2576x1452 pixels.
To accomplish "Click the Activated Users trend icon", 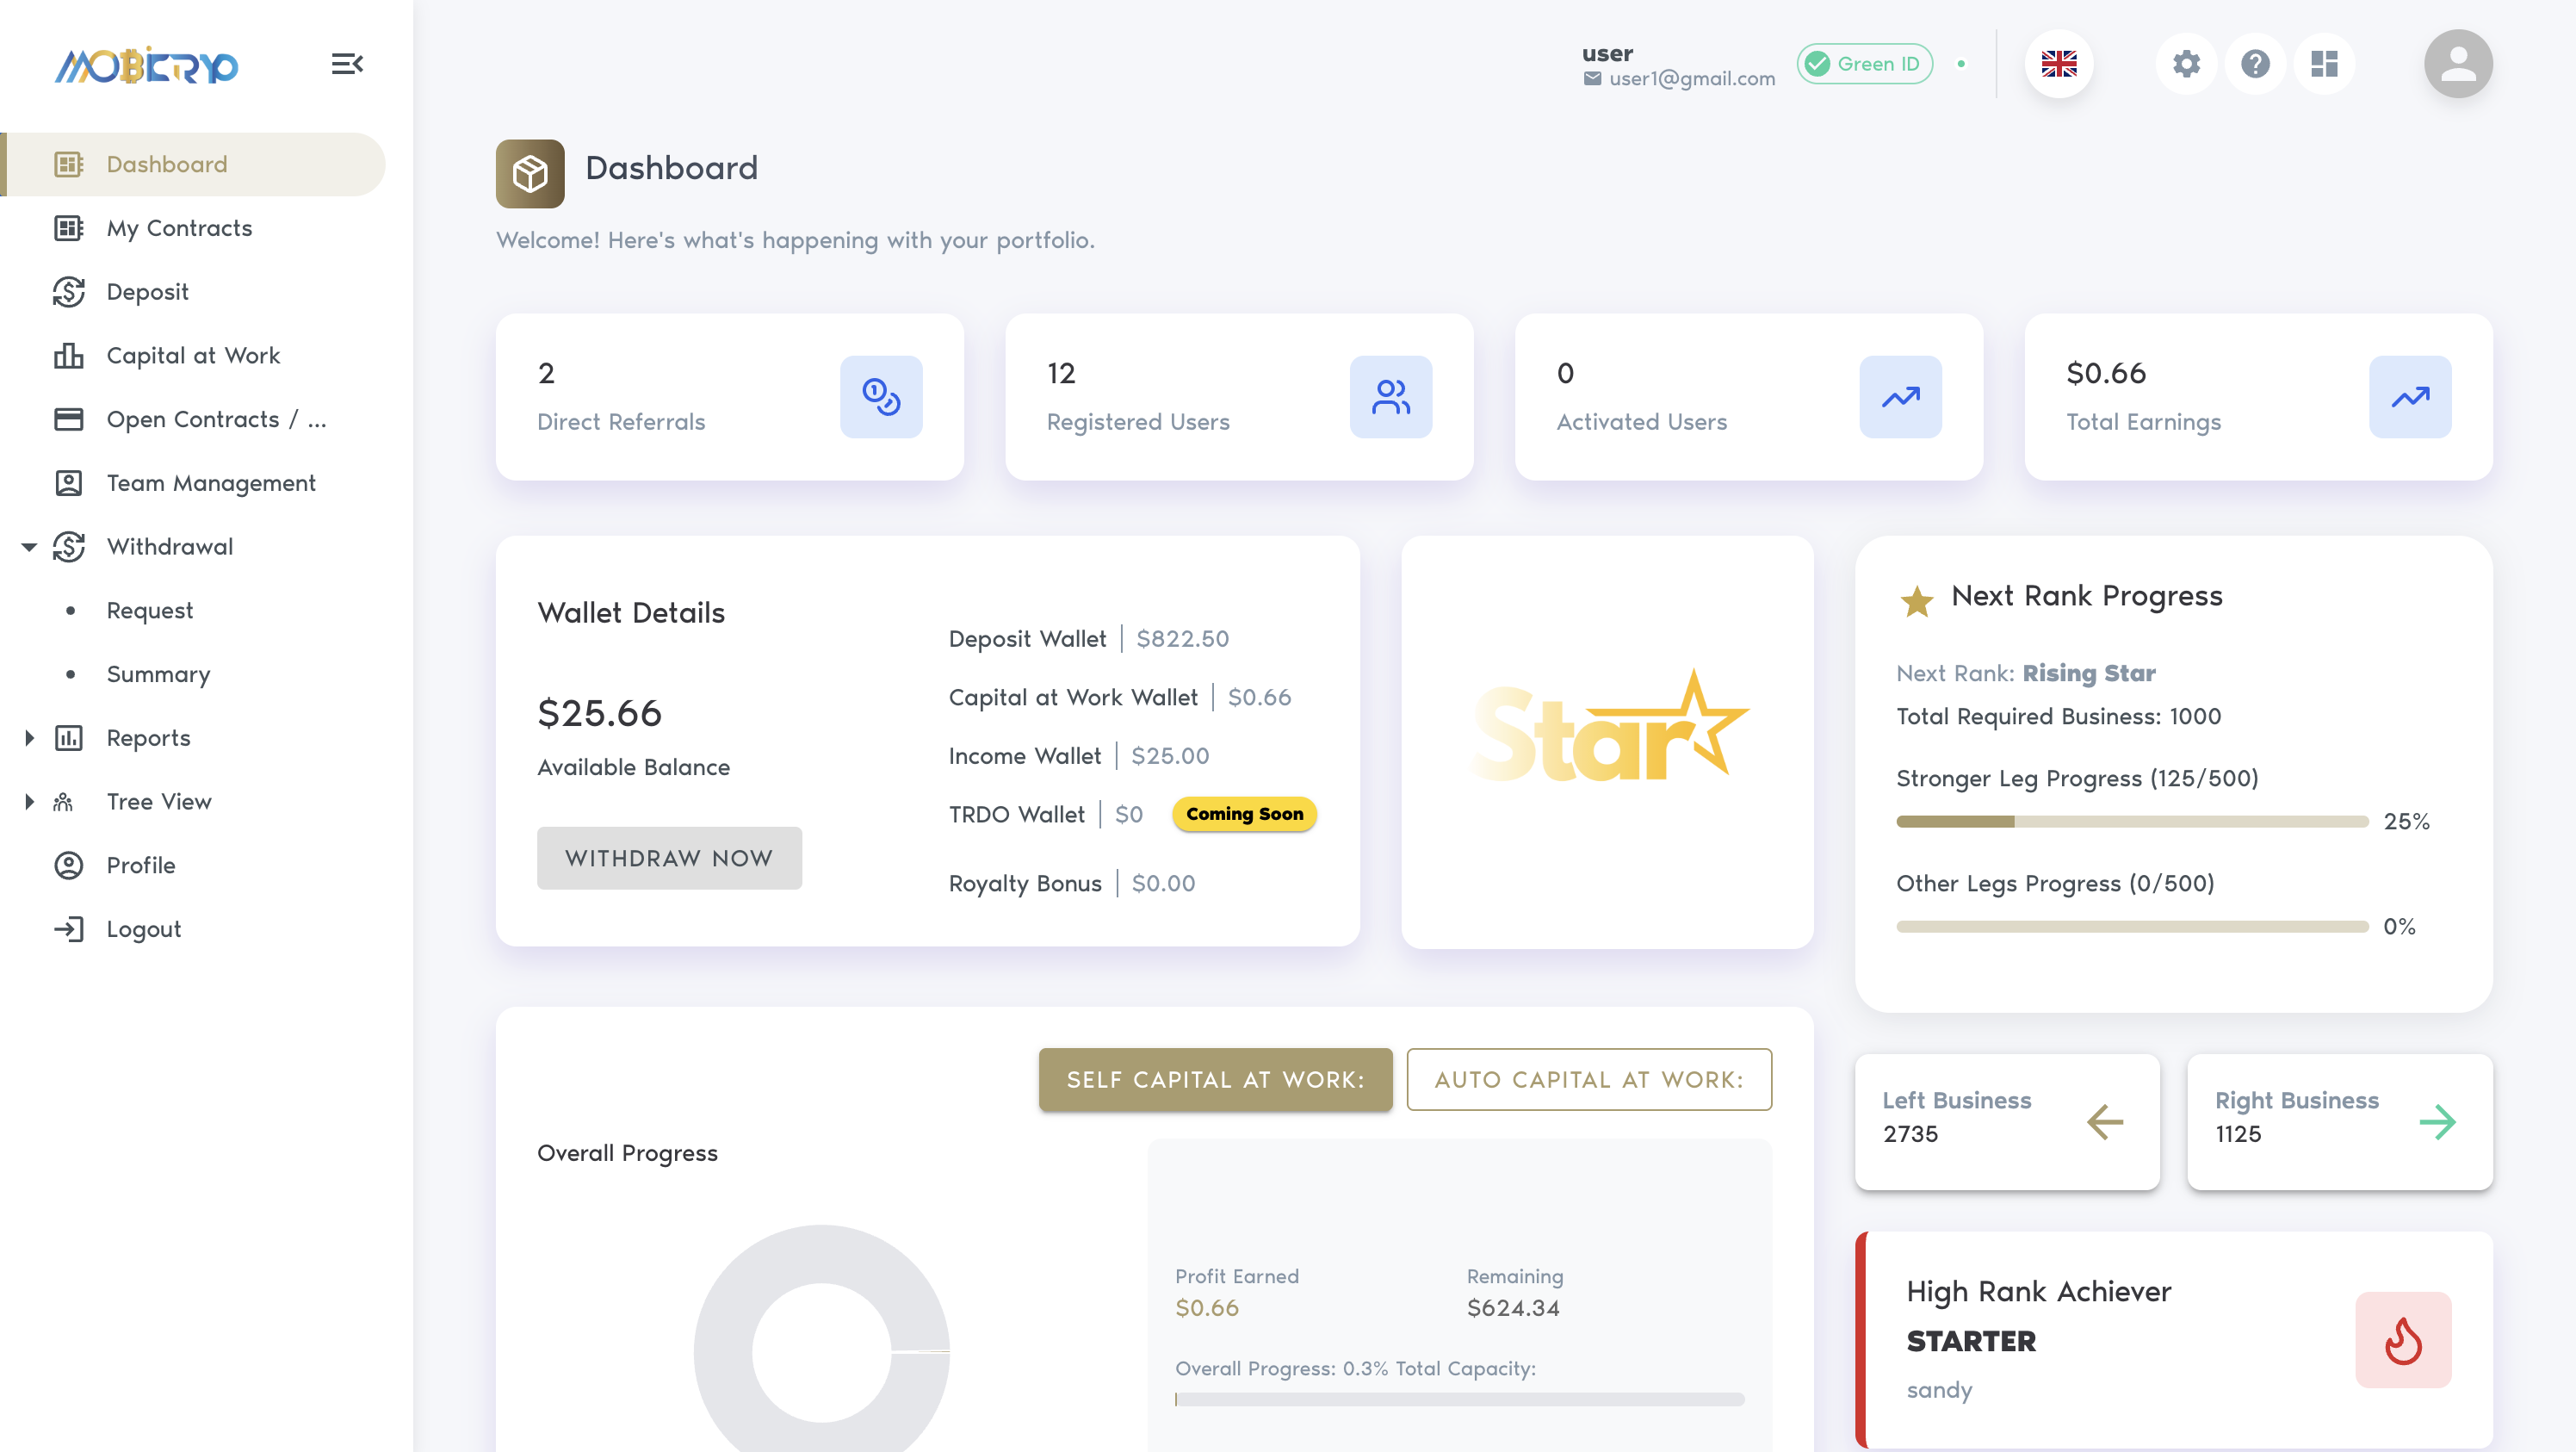I will pyautogui.click(x=1900, y=397).
